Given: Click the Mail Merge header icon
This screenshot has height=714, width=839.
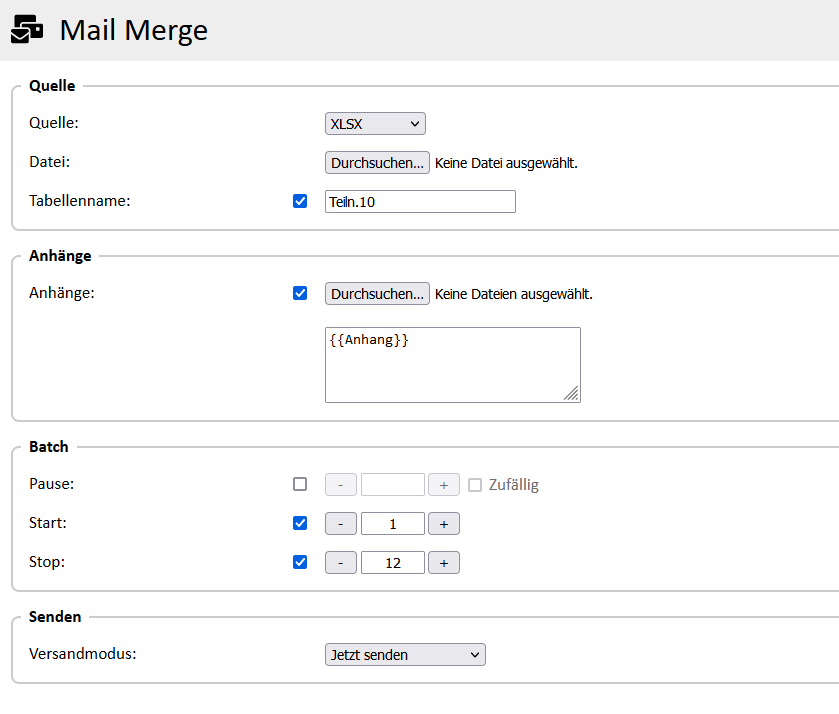Looking at the screenshot, I should pyautogui.click(x=27, y=30).
